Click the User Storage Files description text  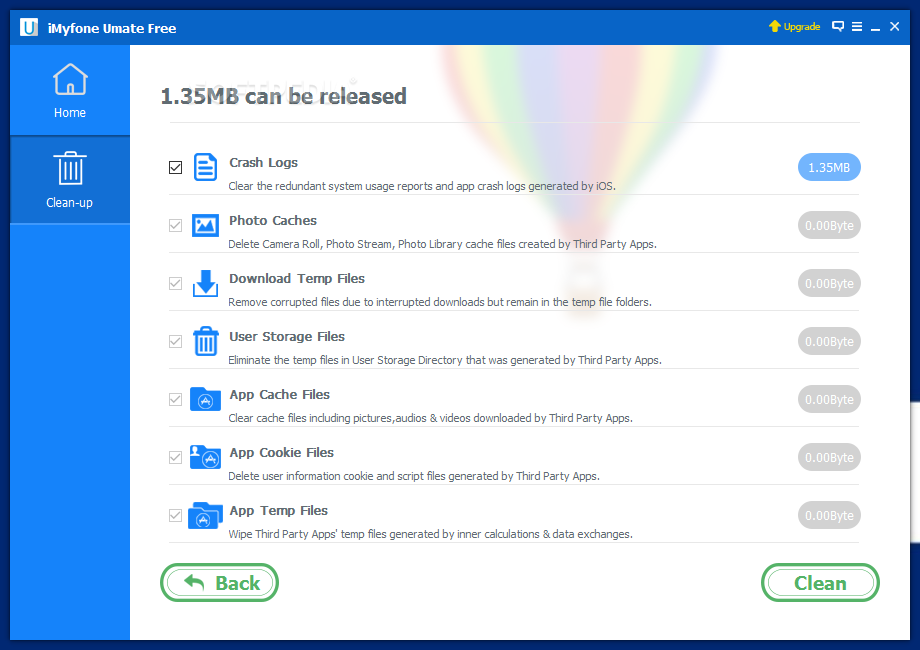click(445, 360)
